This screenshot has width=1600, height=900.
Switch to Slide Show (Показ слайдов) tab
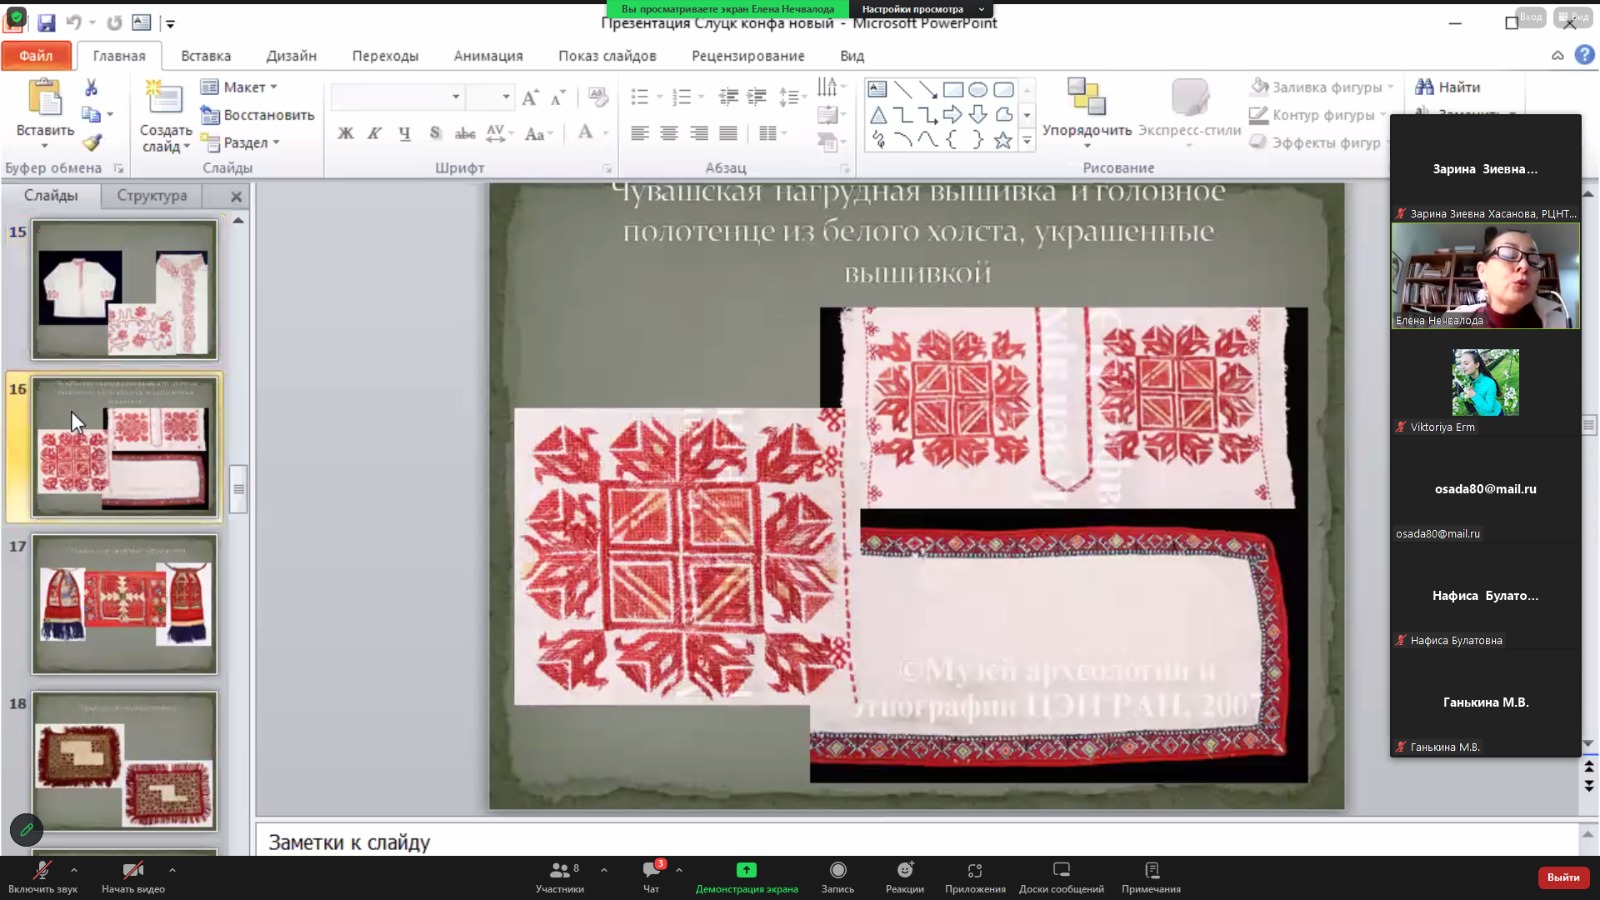pos(607,56)
